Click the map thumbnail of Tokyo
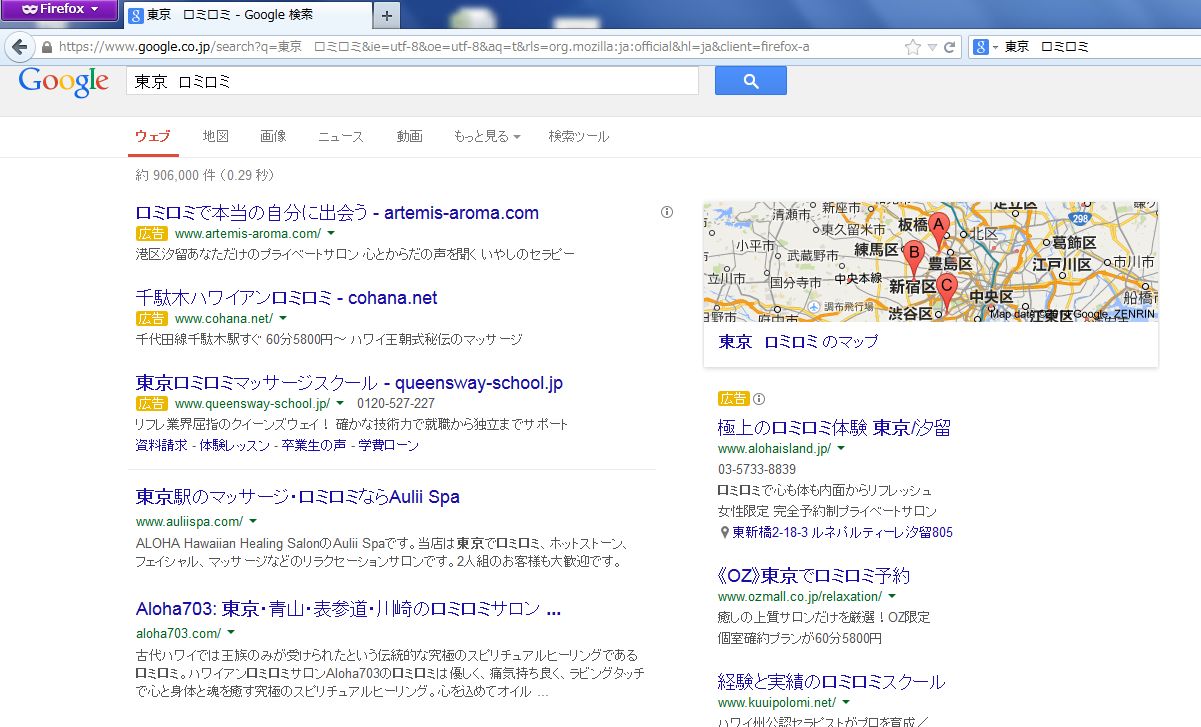The image size is (1201, 727). click(x=930, y=262)
